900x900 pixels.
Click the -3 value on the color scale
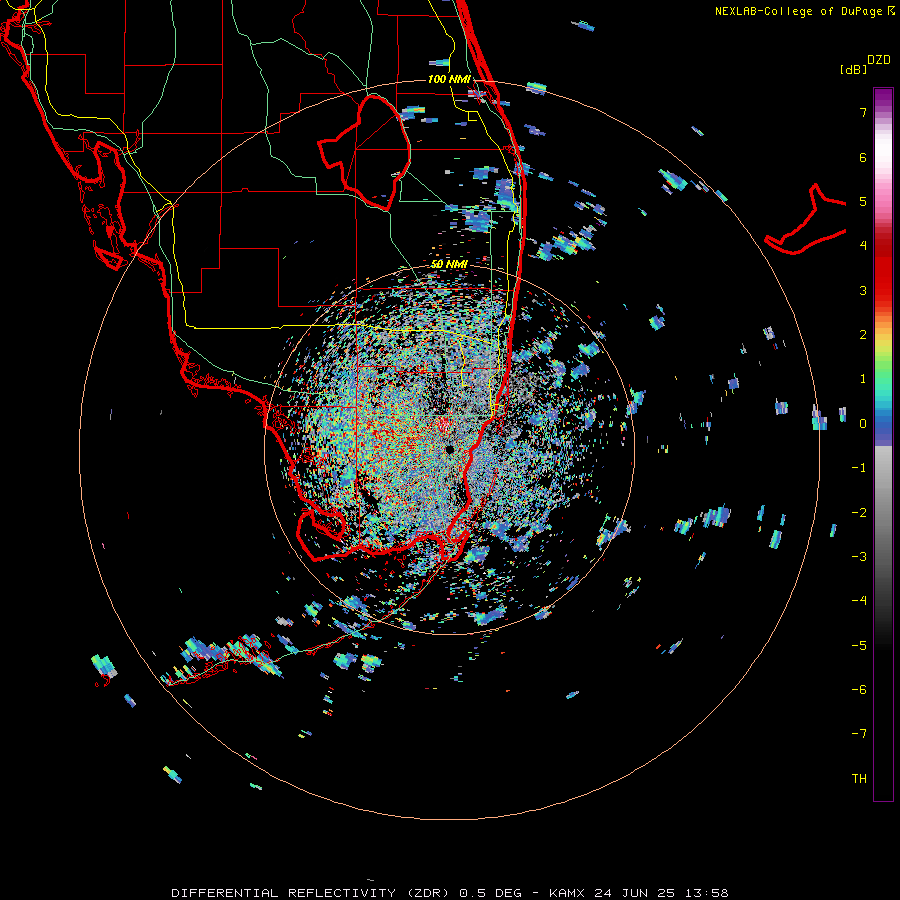pyautogui.click(x=859, y=557)
